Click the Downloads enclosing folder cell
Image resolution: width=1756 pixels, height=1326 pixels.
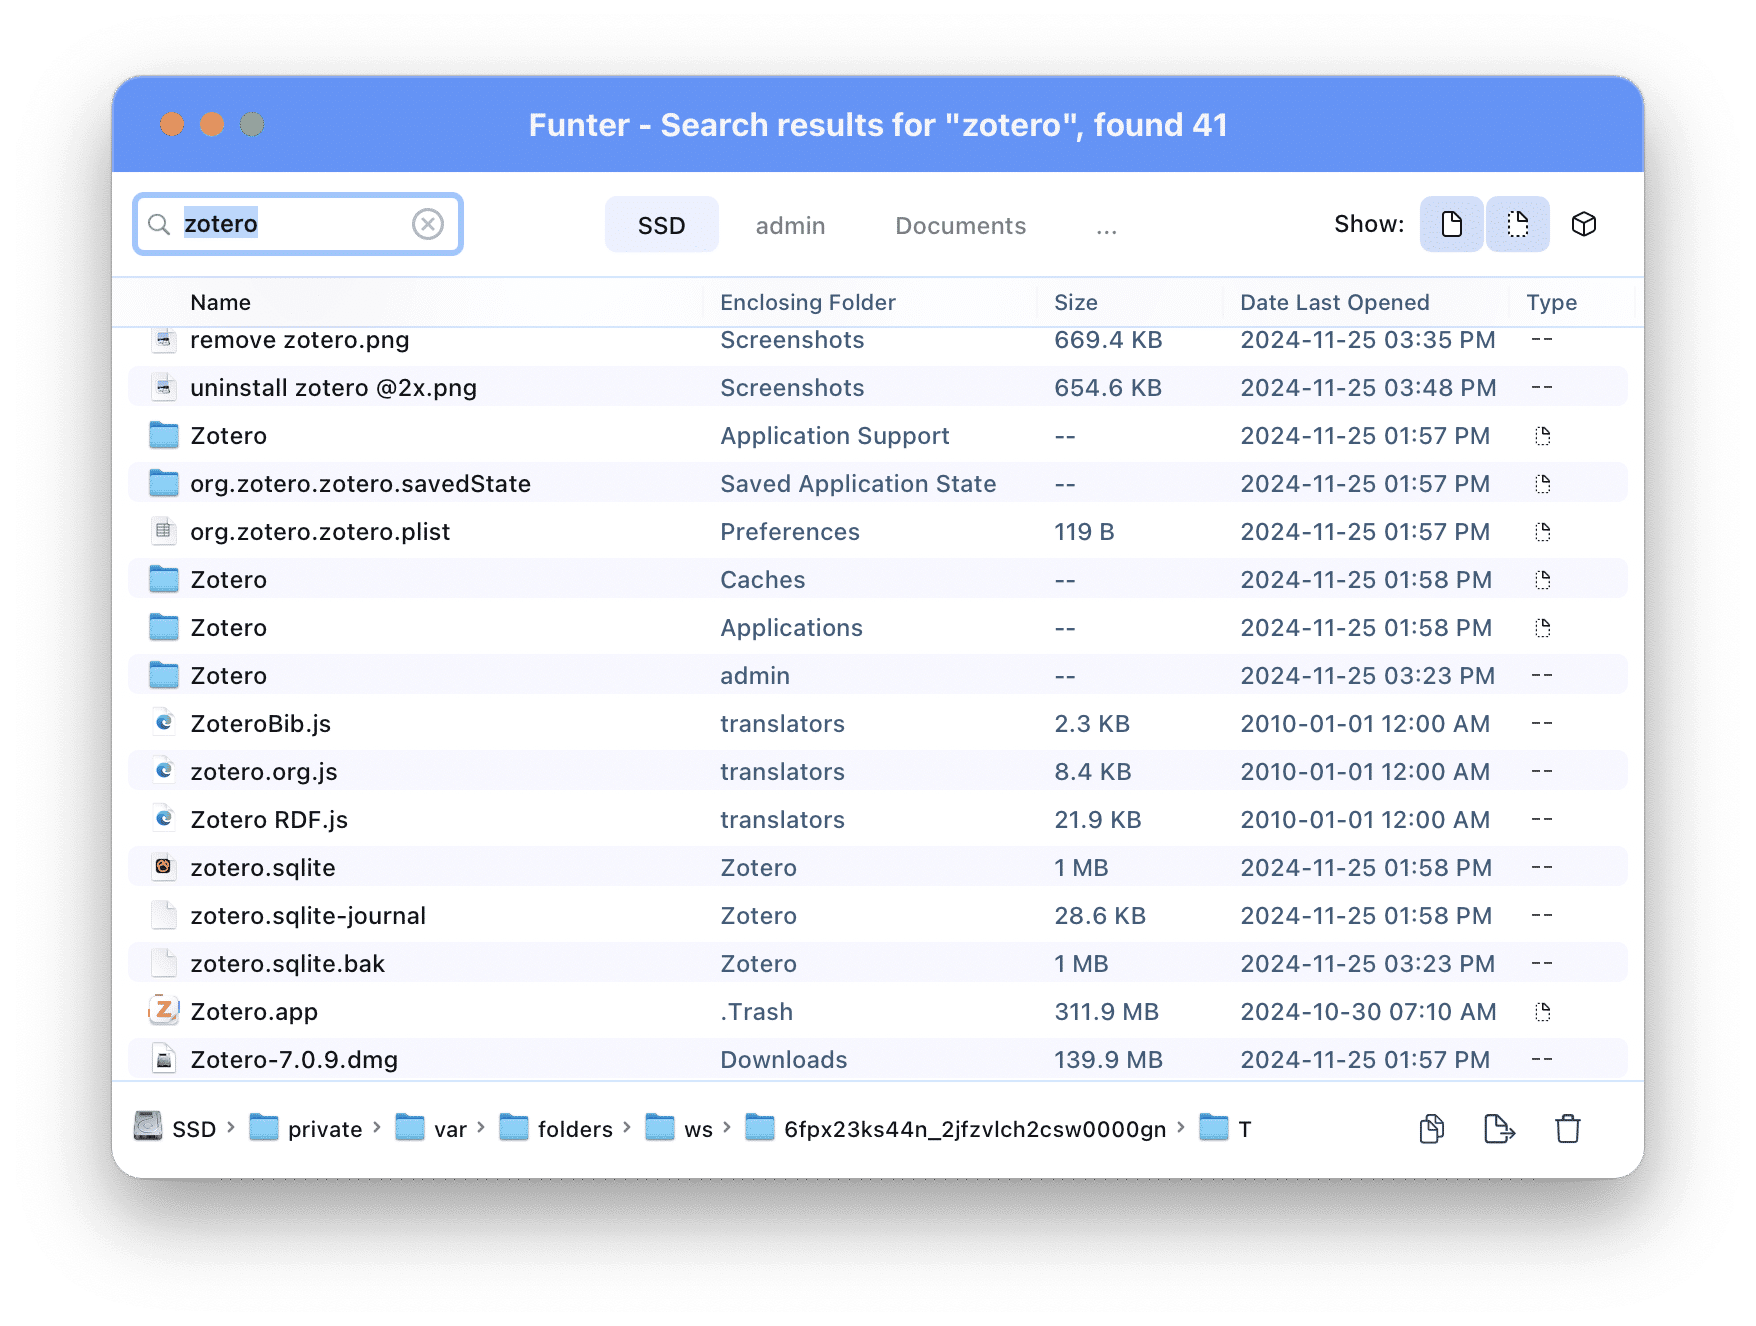783,1060
